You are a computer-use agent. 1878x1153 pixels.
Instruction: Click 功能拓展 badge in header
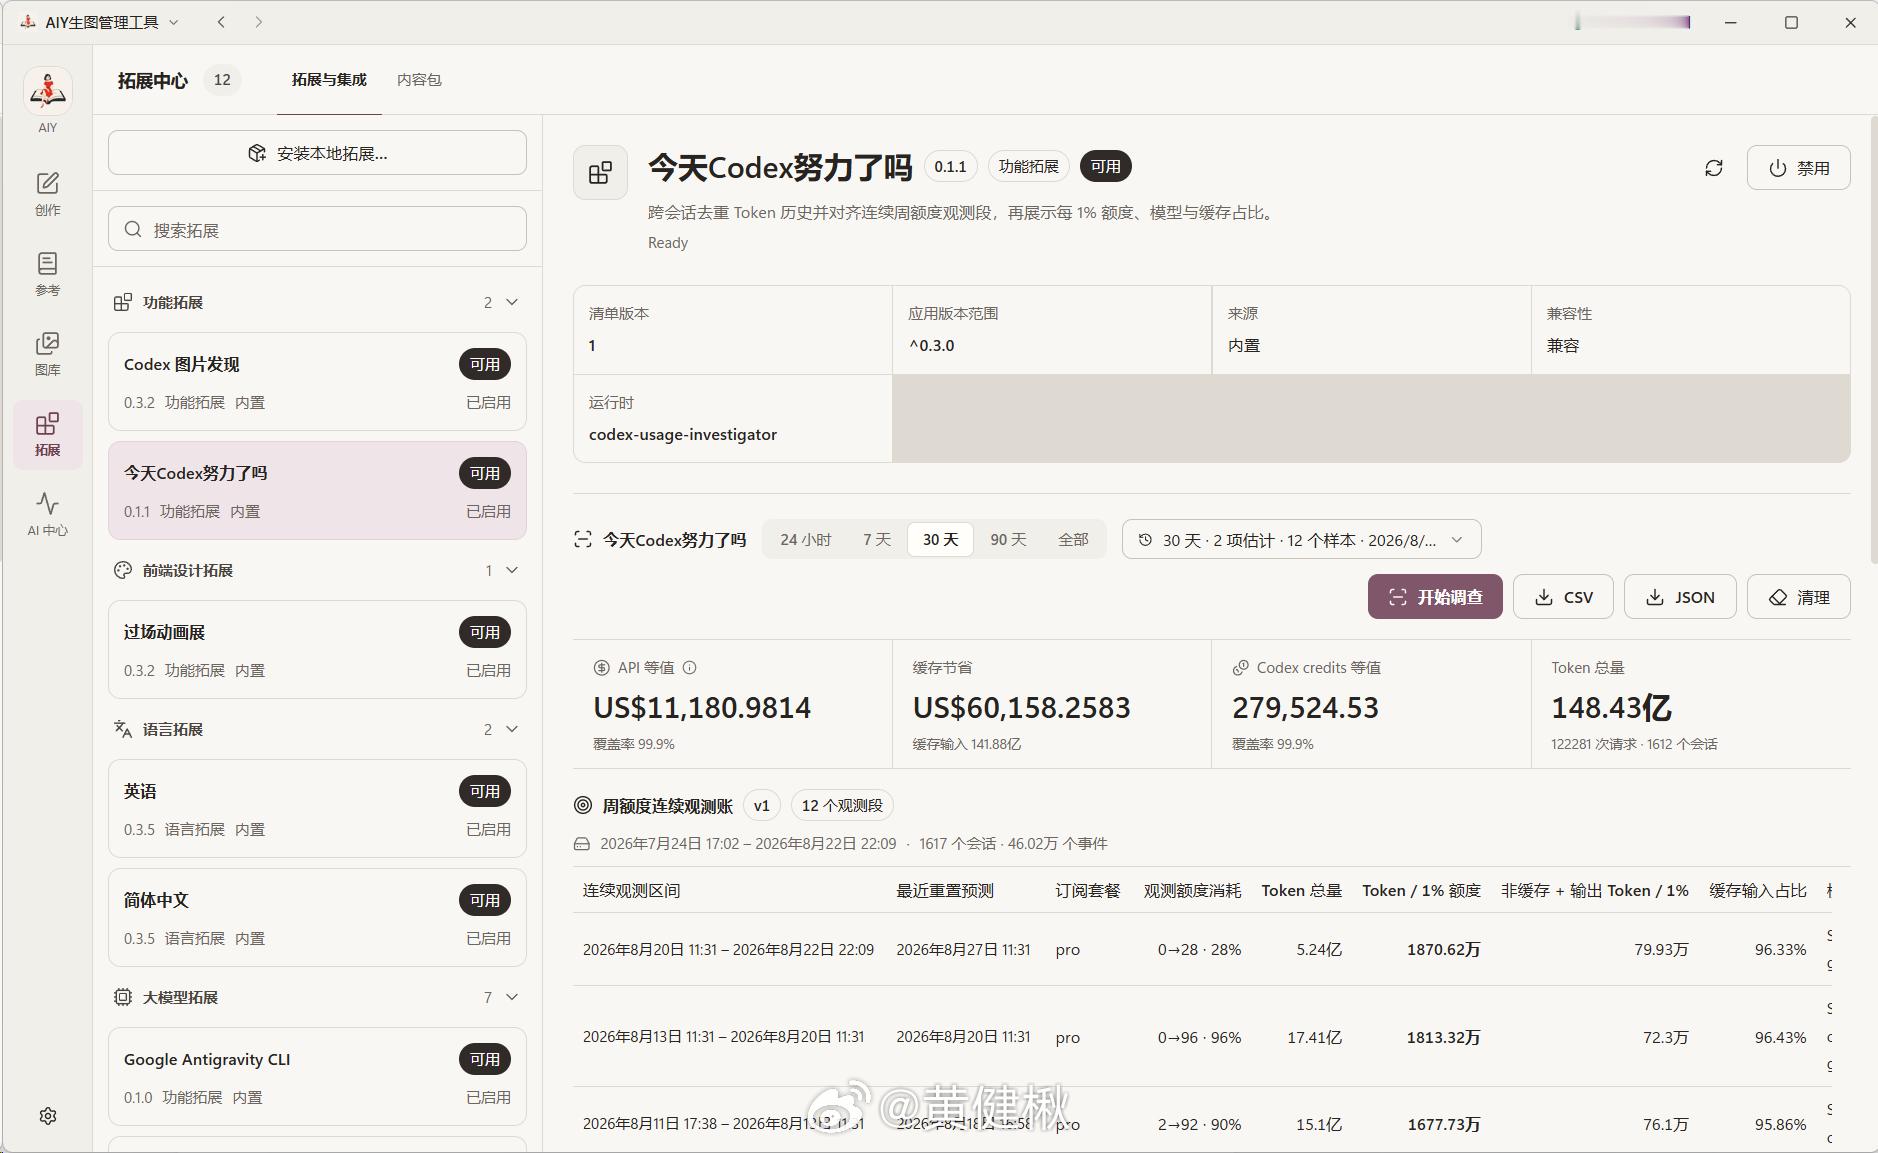pos(1028,167)
